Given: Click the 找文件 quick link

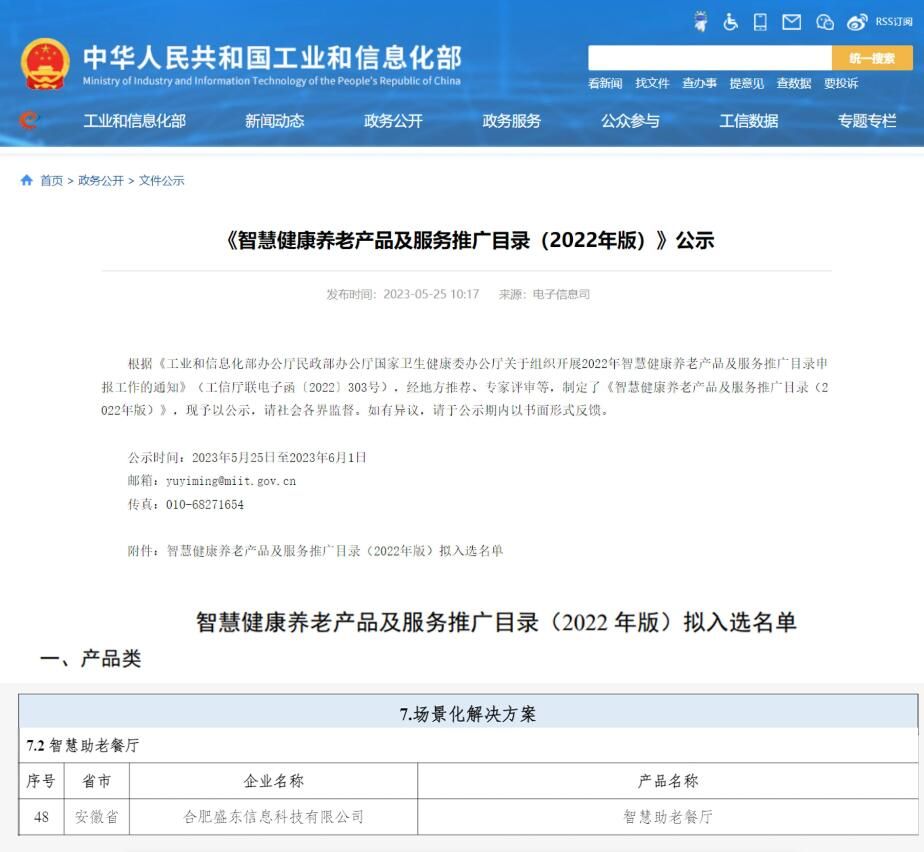Looking at the screenshot, I should coord(652,83).
